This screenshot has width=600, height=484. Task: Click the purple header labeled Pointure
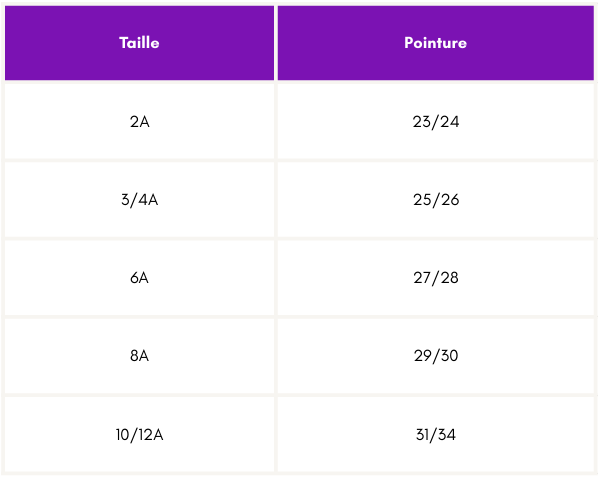435,43
